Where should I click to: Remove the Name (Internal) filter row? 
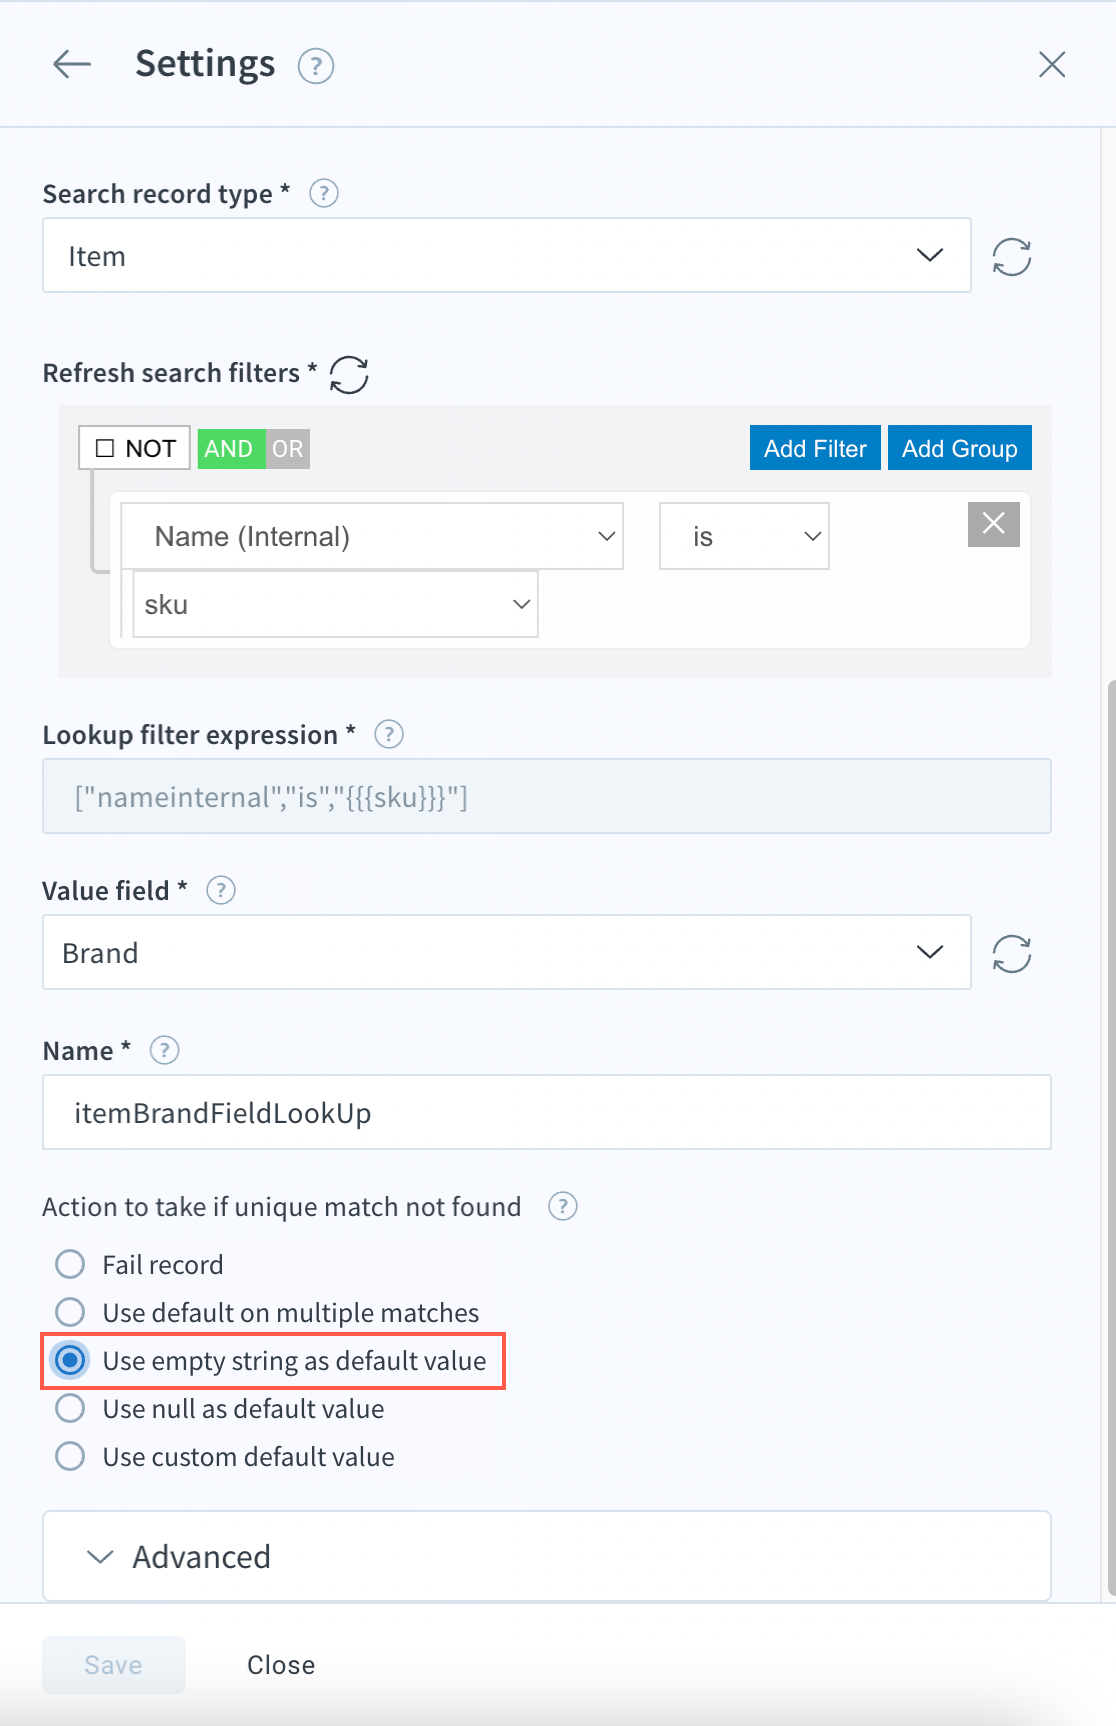(994, 524)
